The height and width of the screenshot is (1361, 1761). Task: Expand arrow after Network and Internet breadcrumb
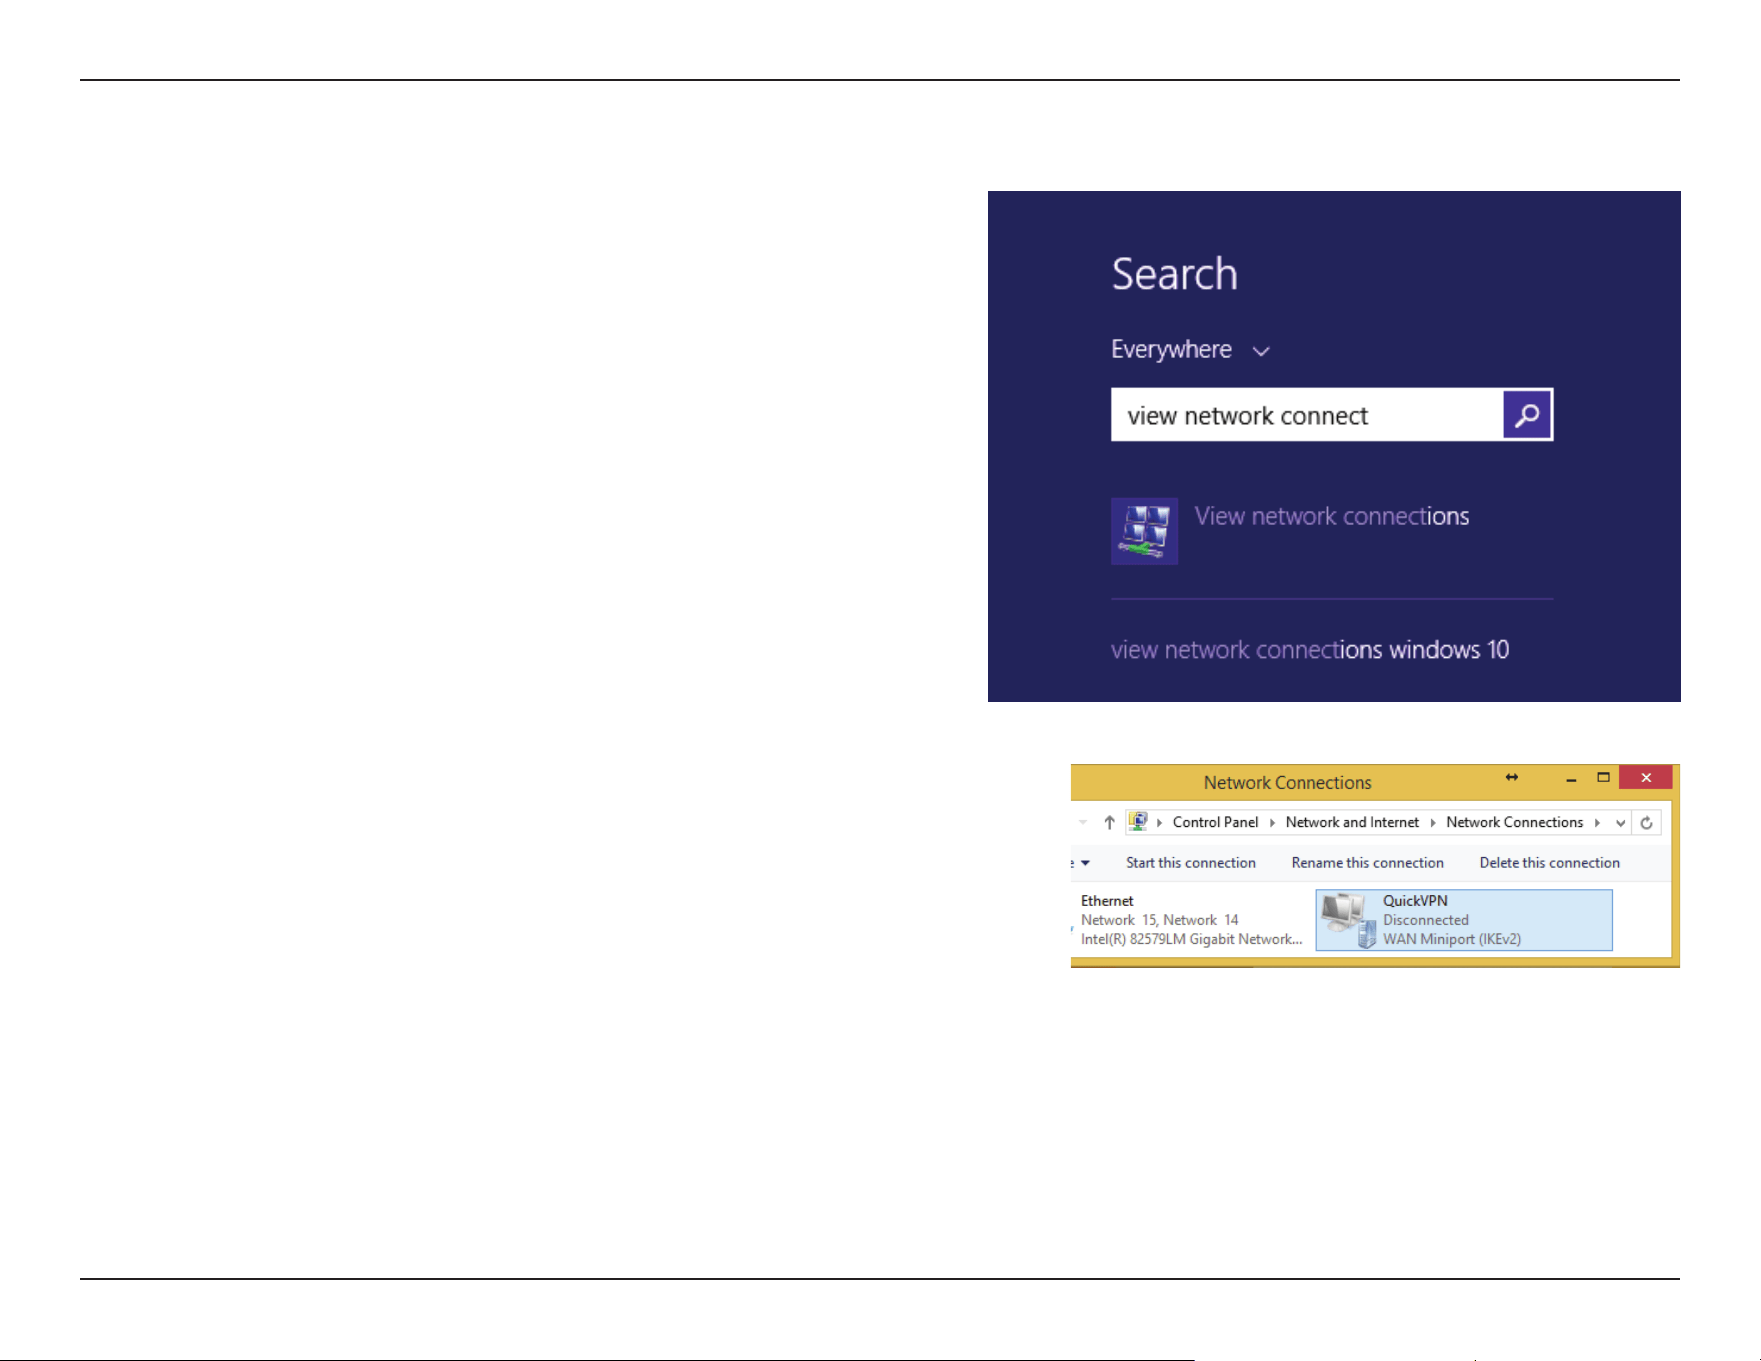[x=1433, y=823]
